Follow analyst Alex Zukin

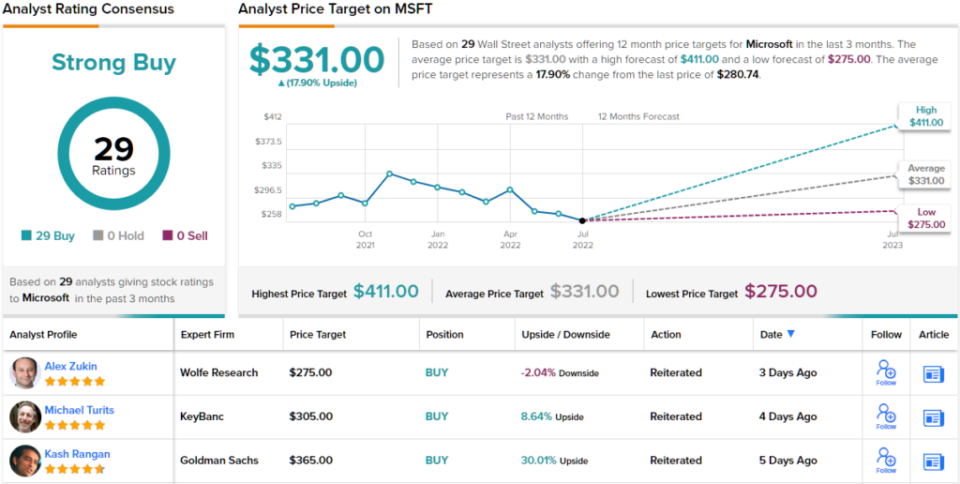point(885,372)
